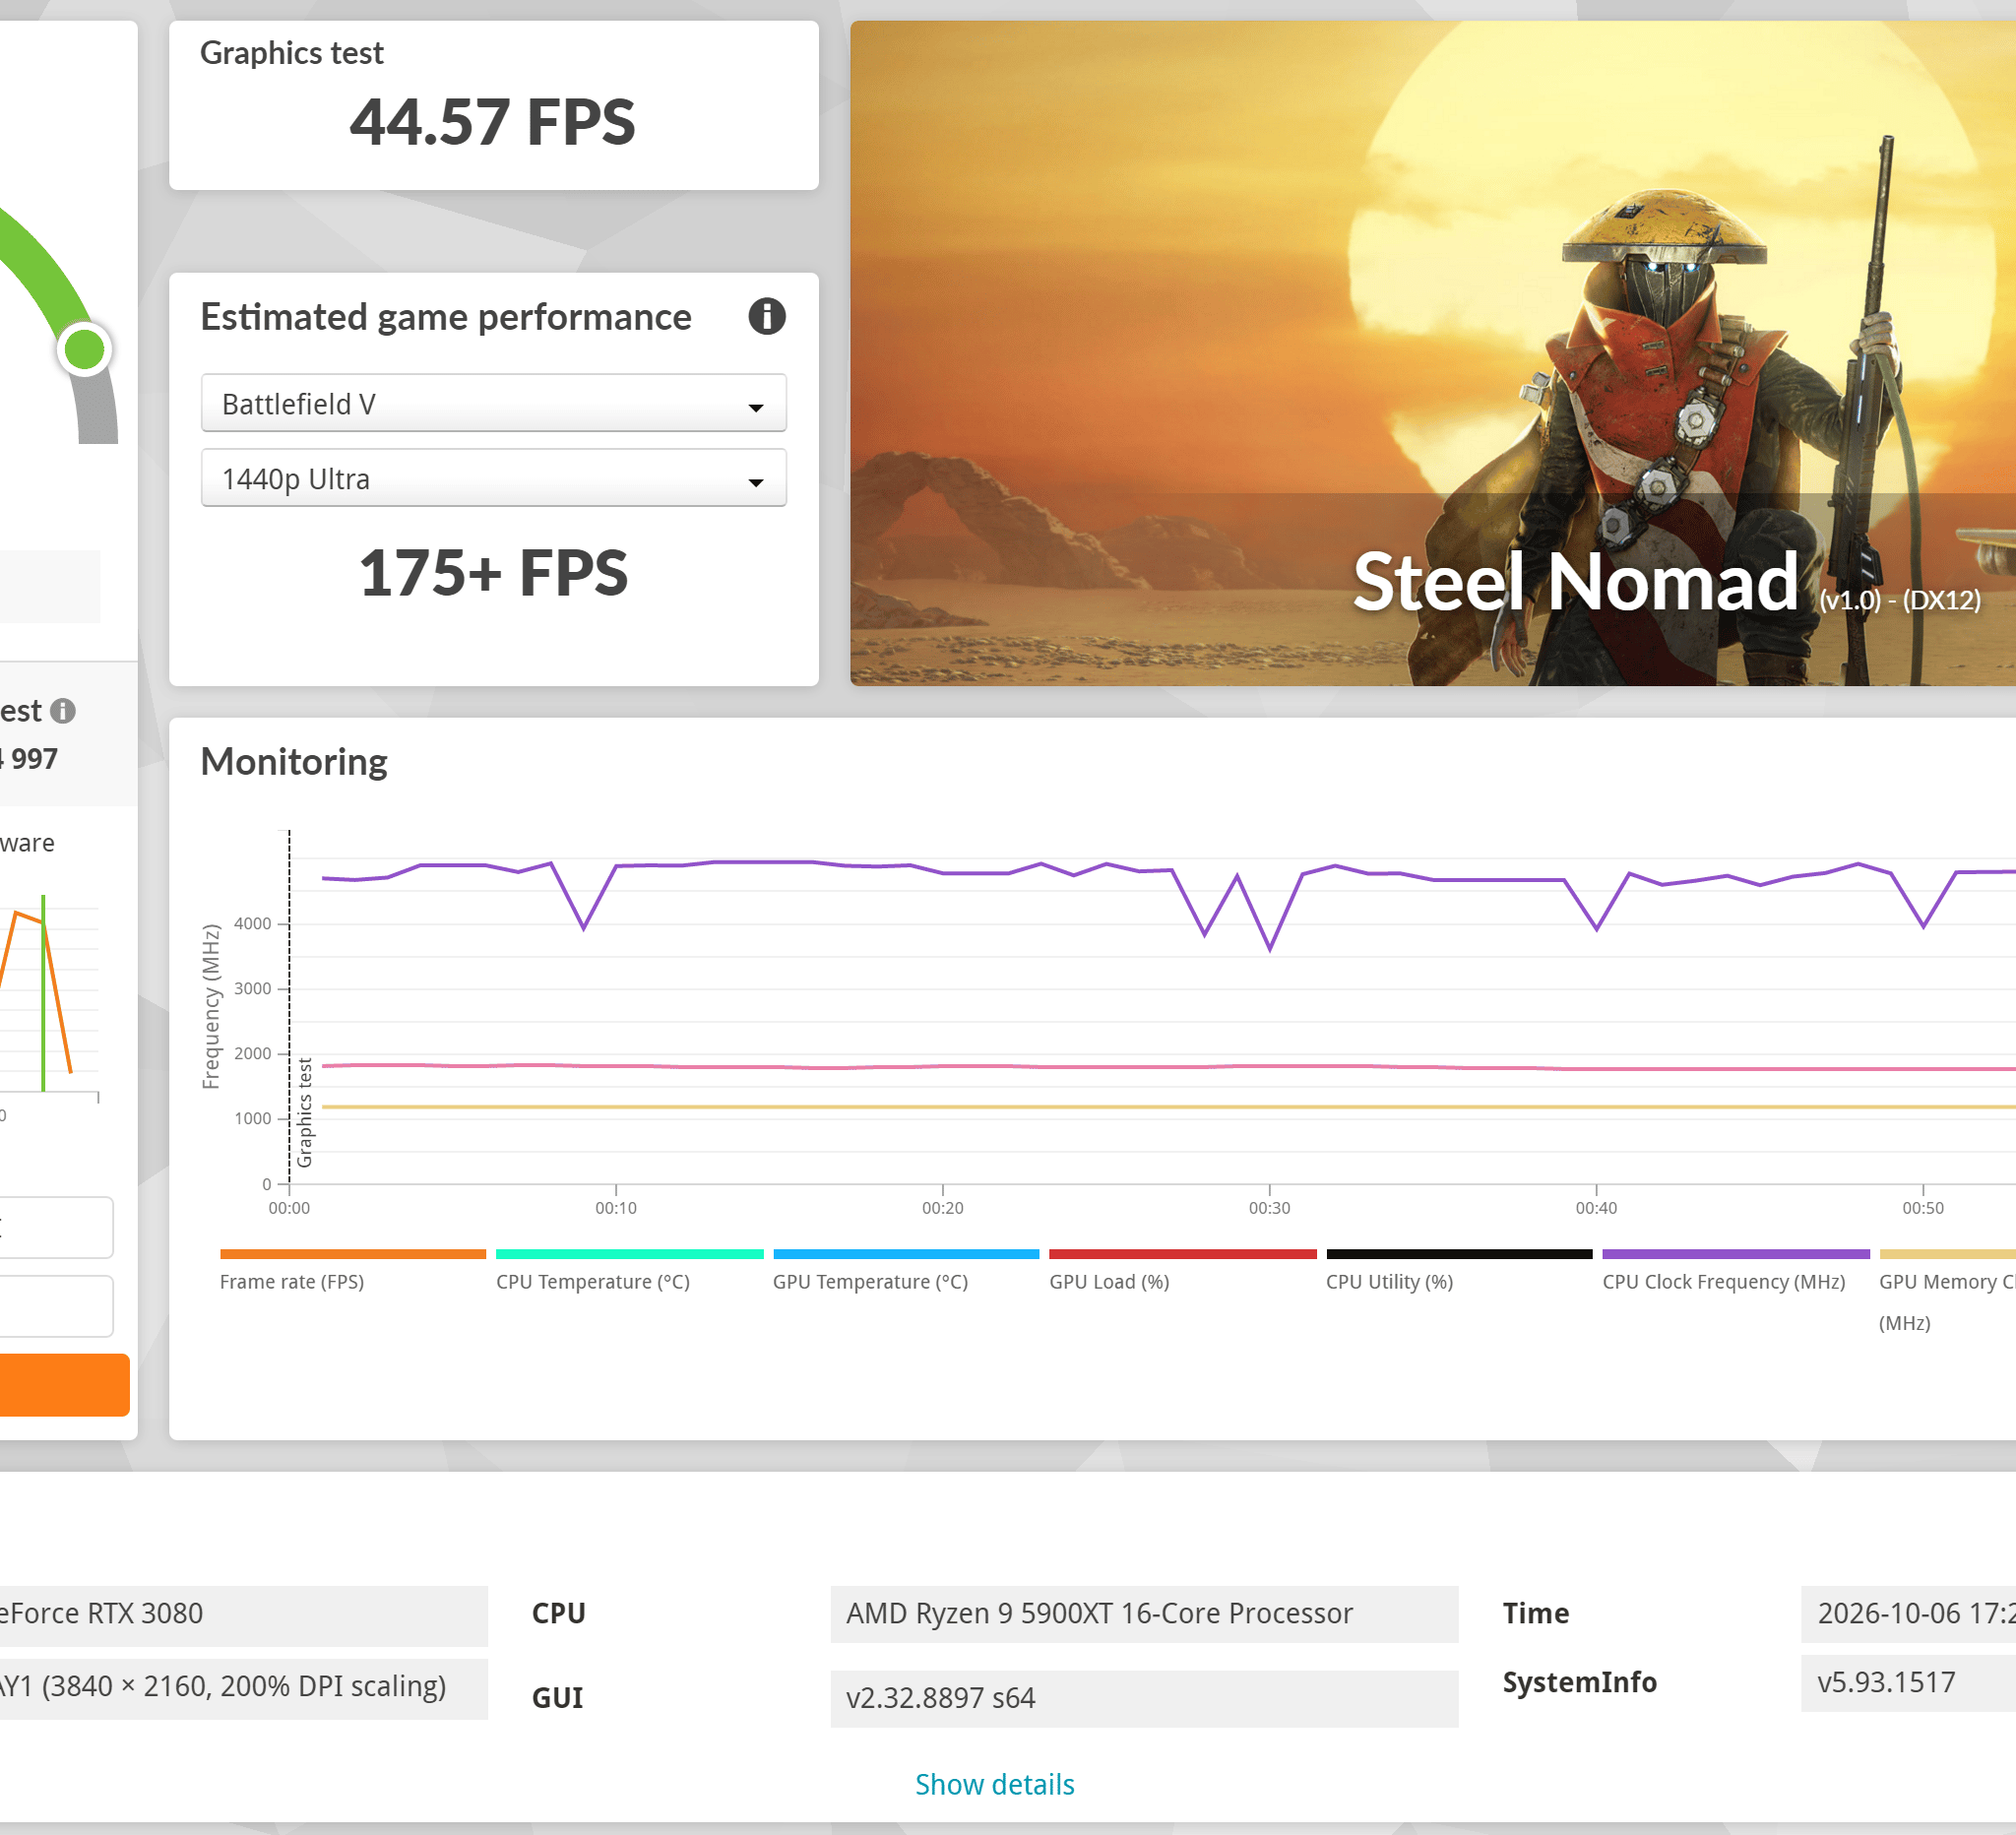The width and height of the screenshot is (2016, 1835).
Task: Click AMD Ryzen 9 5900XT processor field
Action: tap(1144, 1613)
